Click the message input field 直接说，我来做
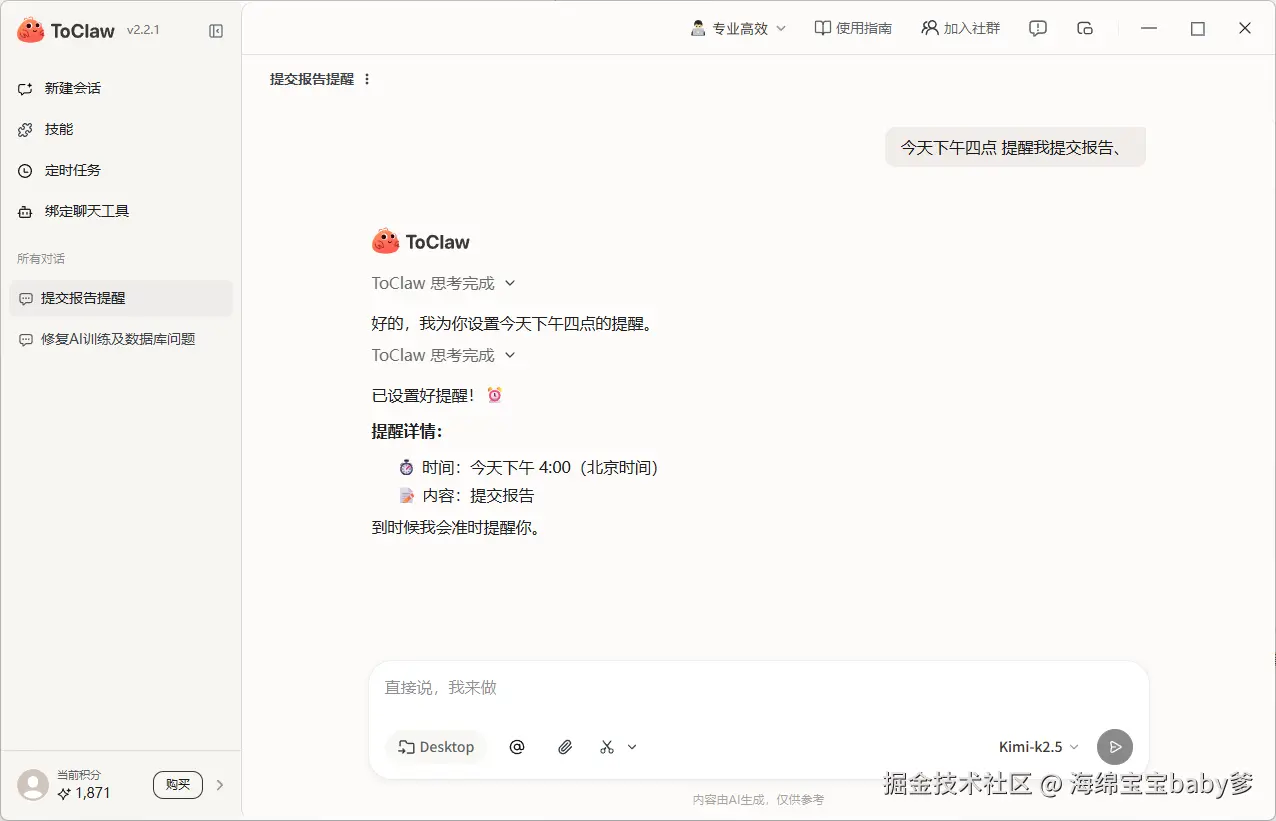The image size is (1276, 821). coord(758,688)
